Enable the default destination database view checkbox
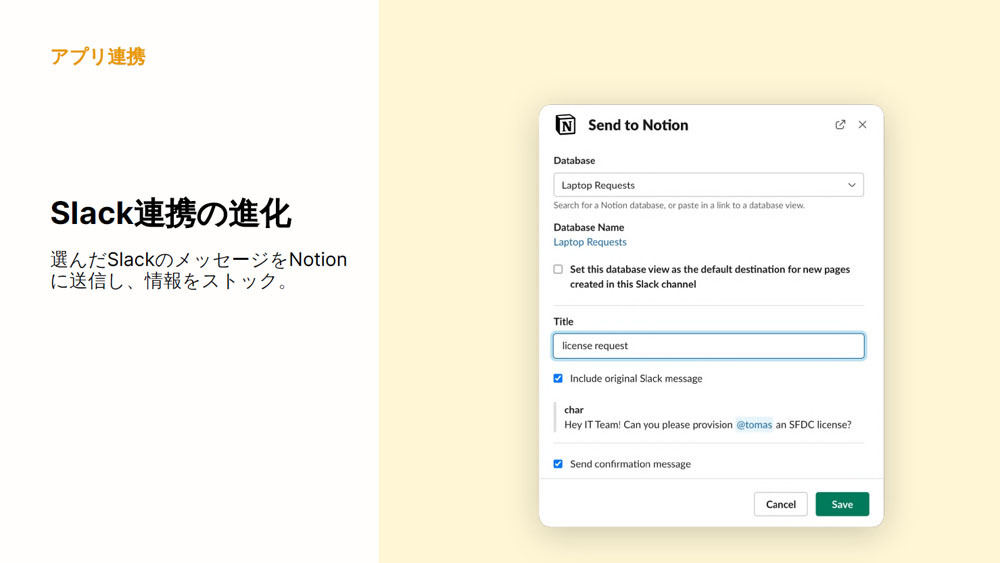The width and height of the screenshot is (1000, 563). [558, 269]
